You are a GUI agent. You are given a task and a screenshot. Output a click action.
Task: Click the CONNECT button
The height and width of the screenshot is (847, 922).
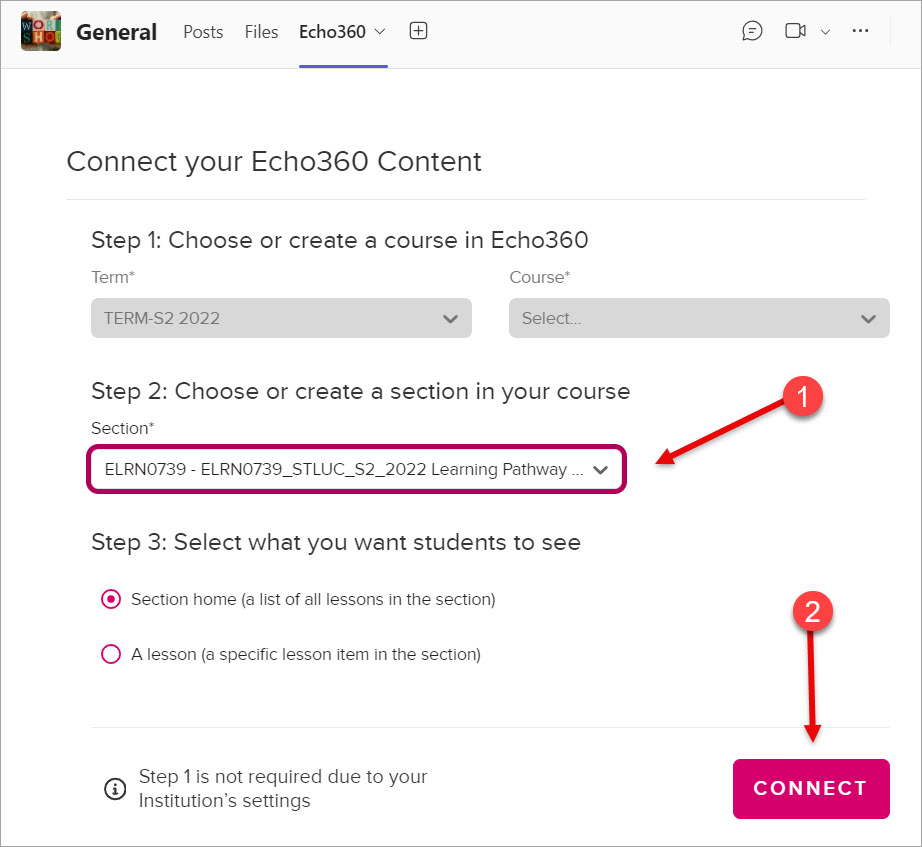pos(811,789)
